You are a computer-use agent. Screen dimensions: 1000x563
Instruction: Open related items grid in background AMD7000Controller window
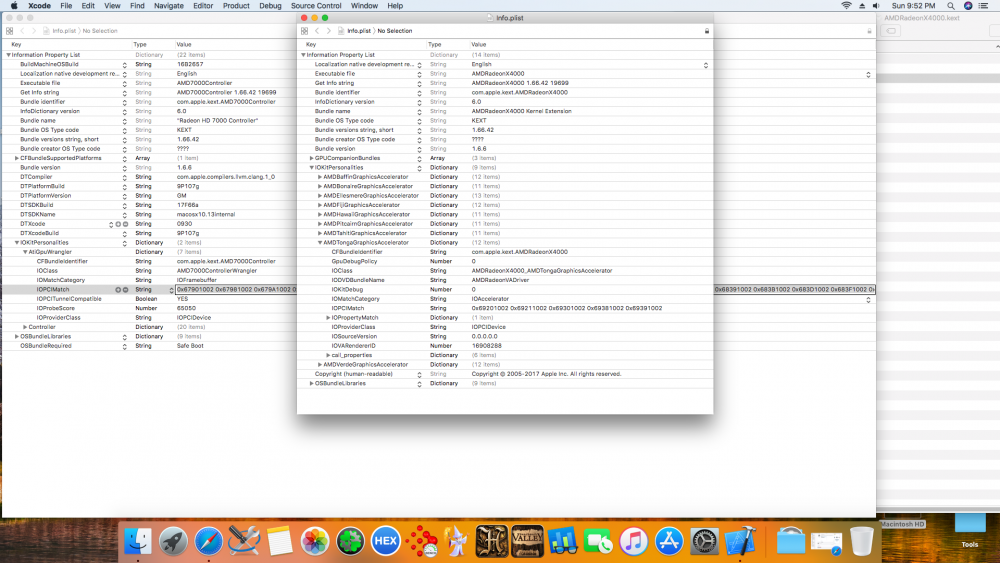10,31
